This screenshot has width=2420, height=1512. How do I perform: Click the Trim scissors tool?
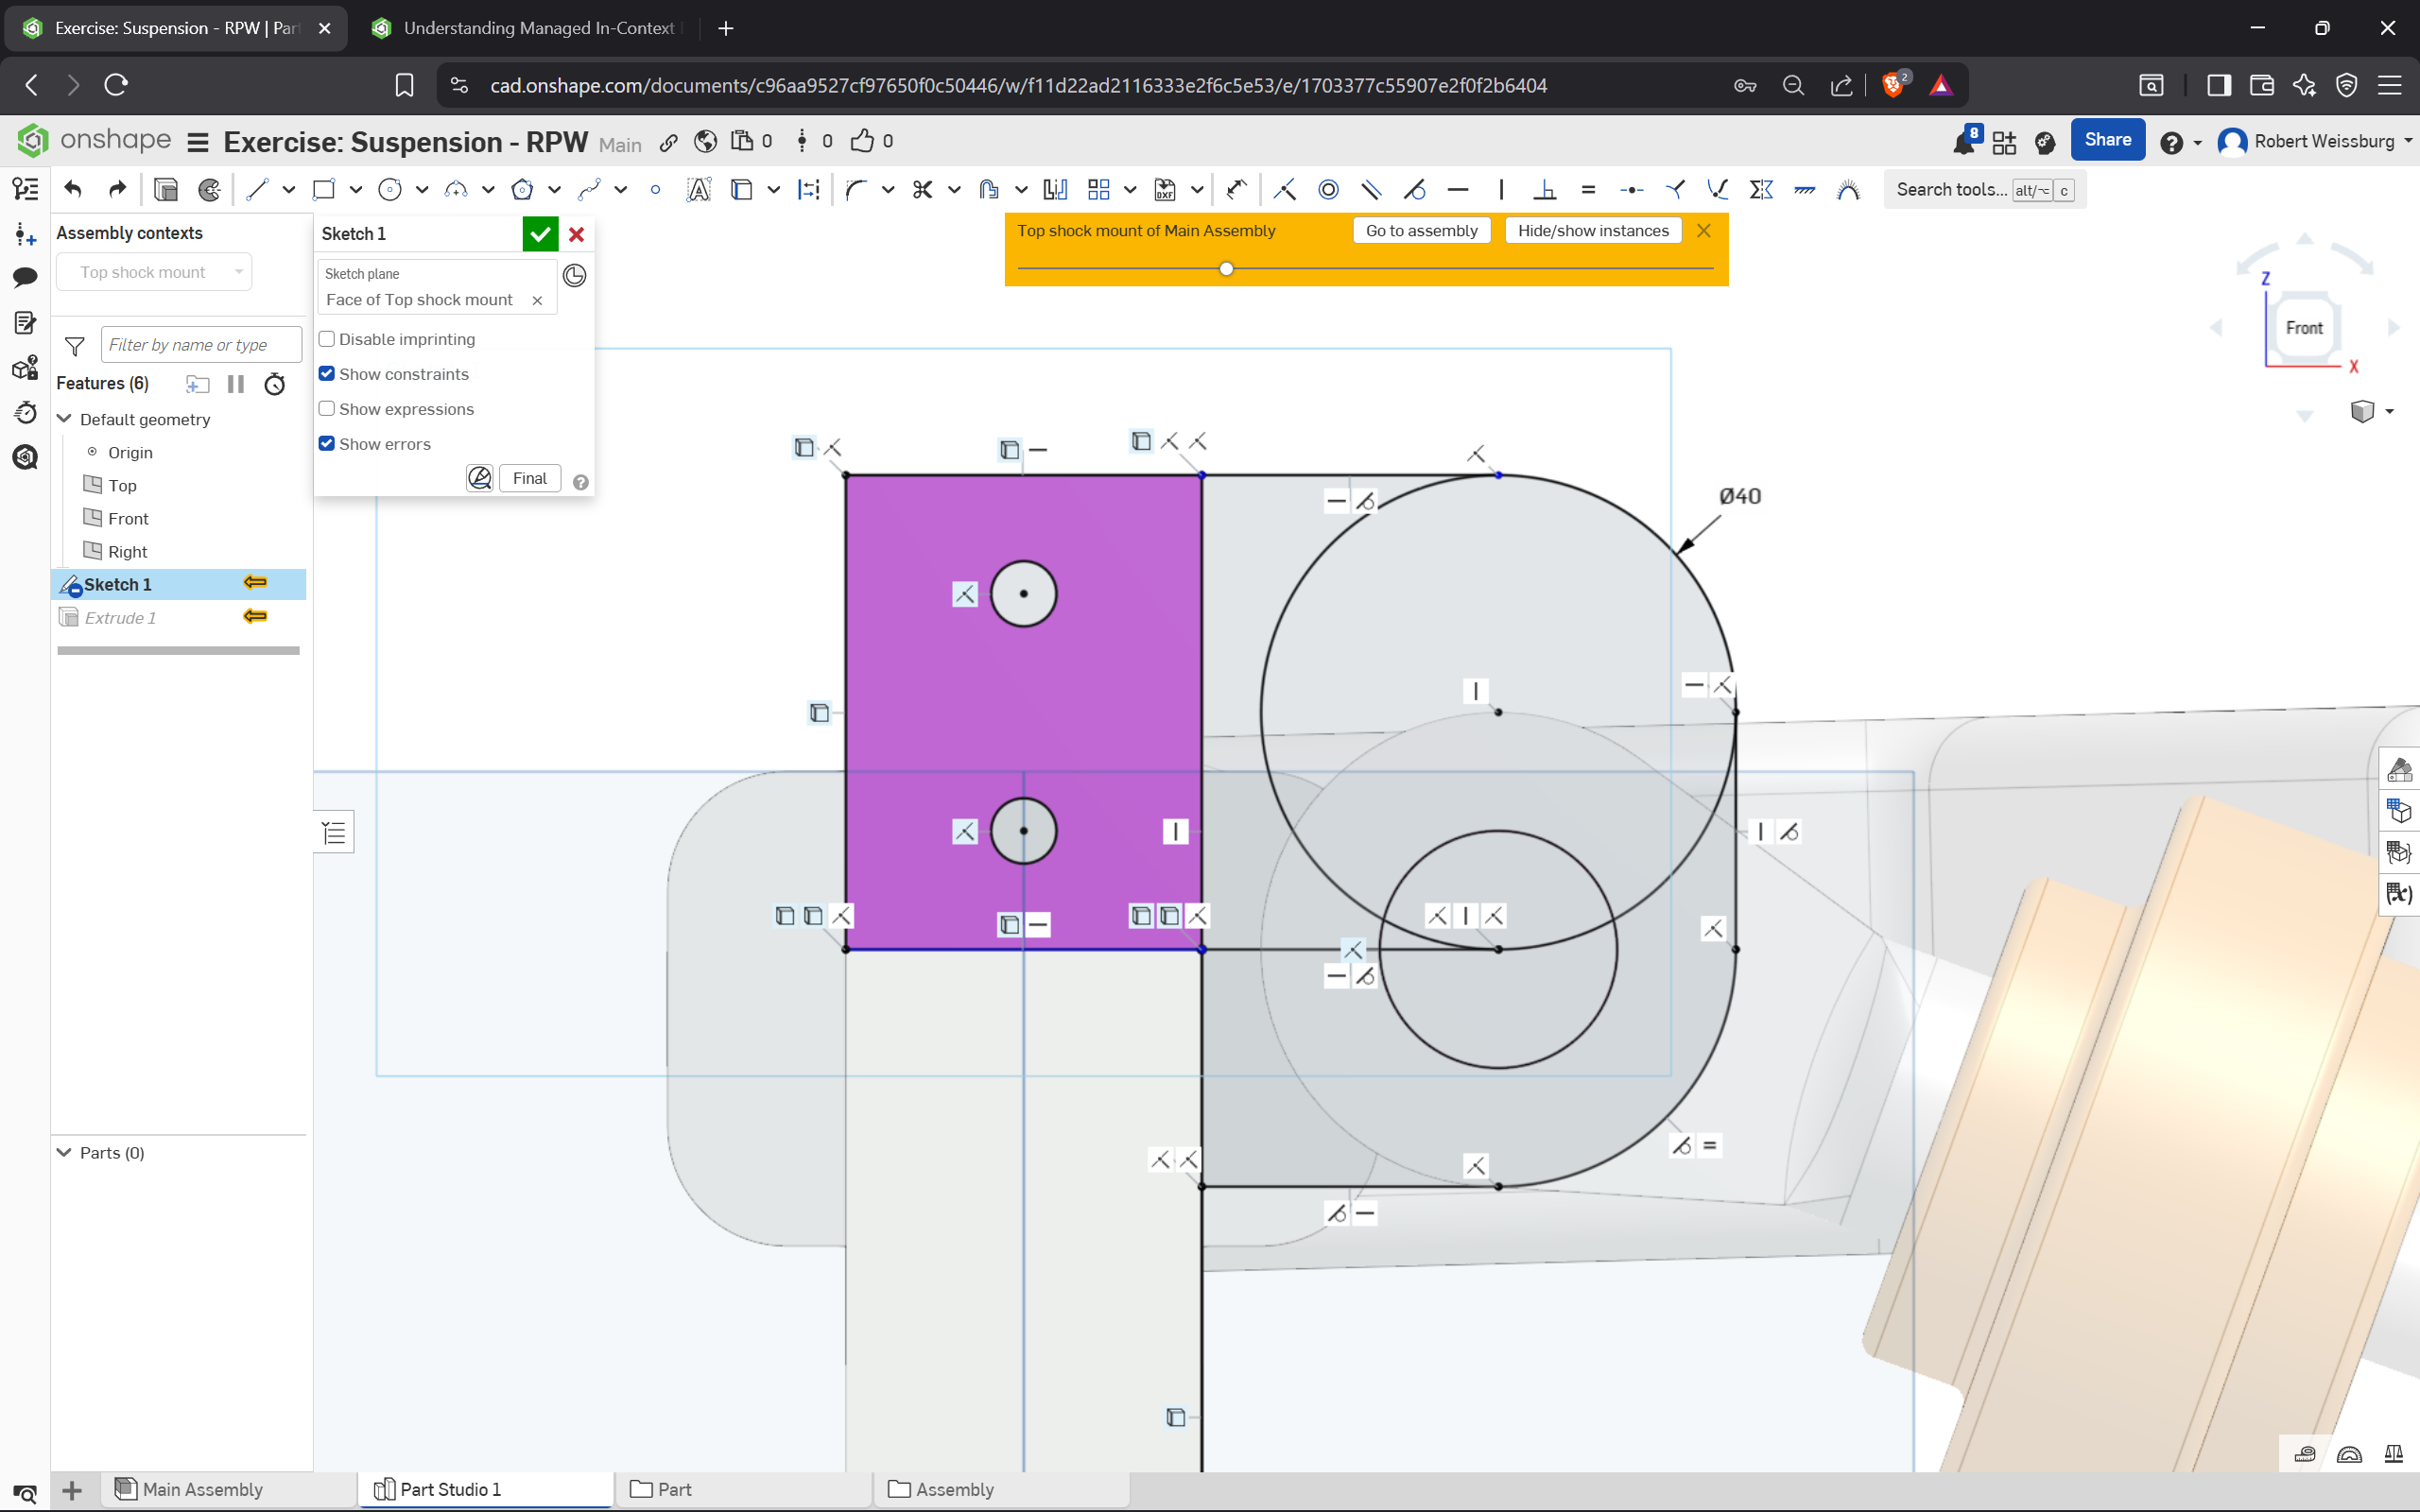click(922, 190)
